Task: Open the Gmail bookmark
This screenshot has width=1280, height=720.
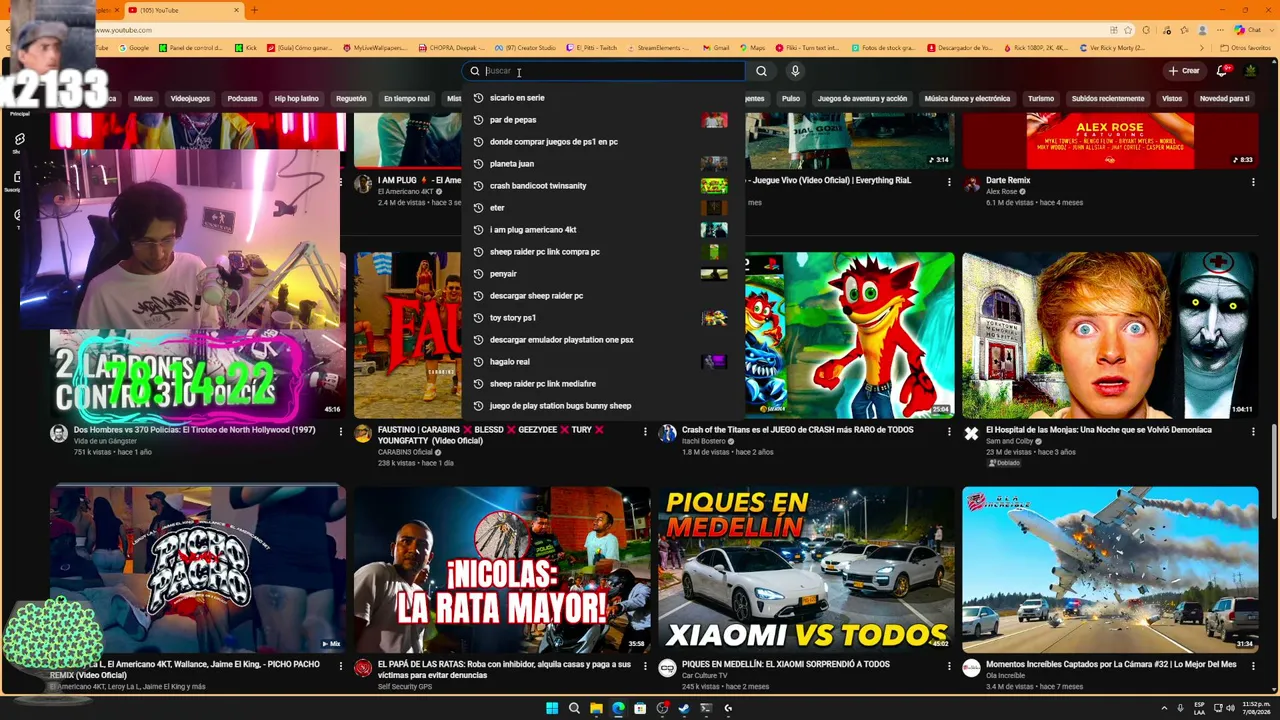Action: point(715,48)
